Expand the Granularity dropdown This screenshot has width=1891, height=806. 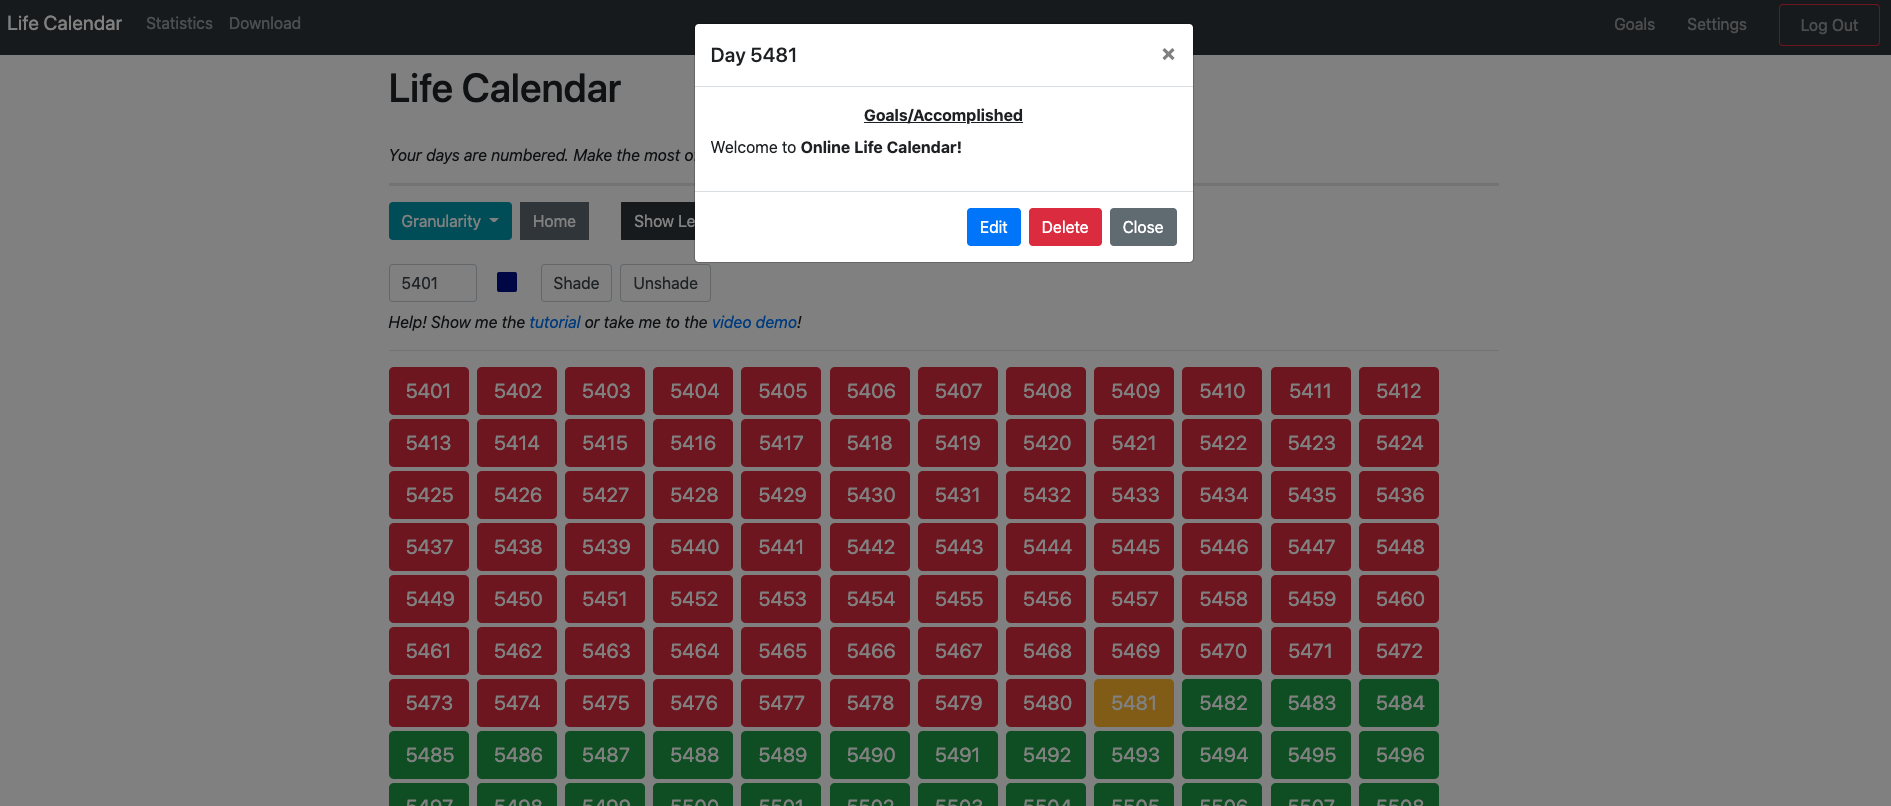click(x=450, y=221)
